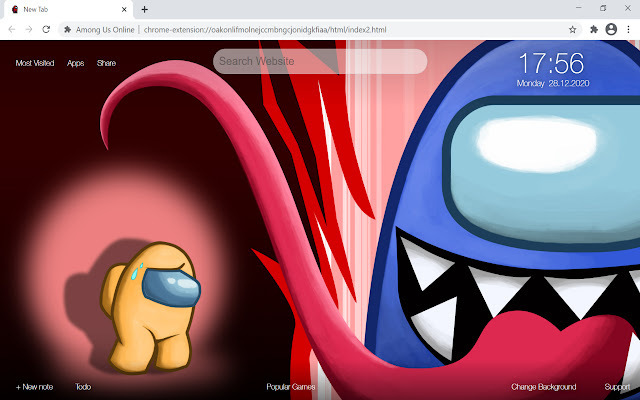This screenshot has height=400, width=640.
Task: Open the Most Visited menu
Action: click(35, 63)
